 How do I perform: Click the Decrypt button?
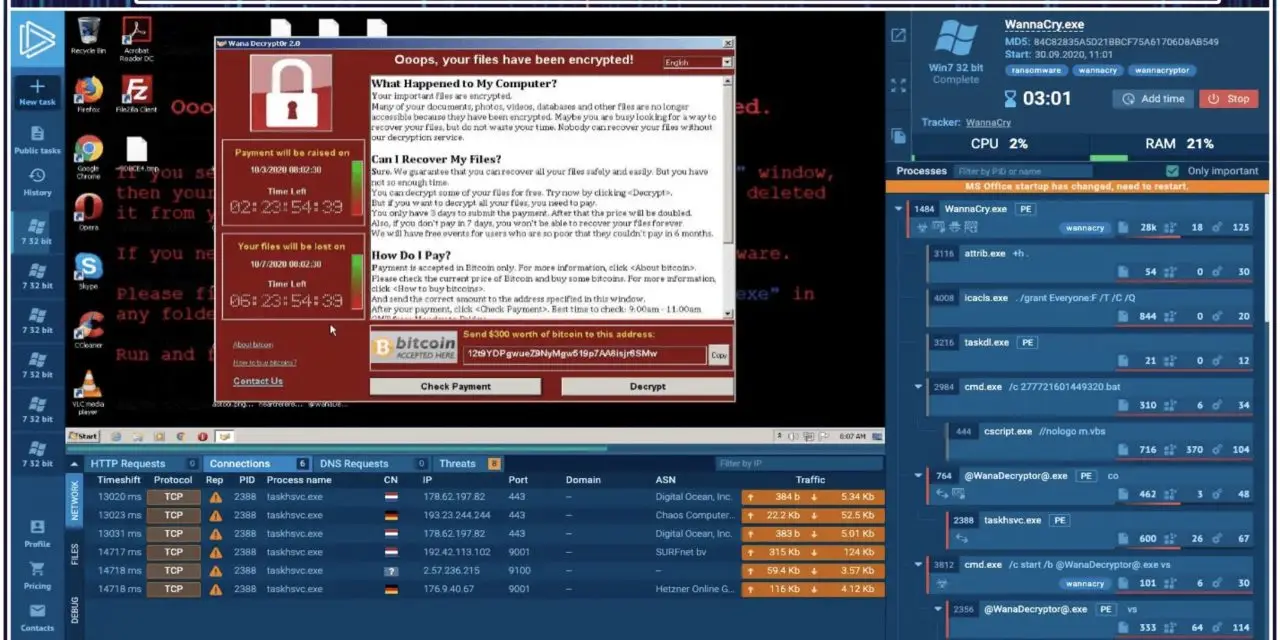click(x=647, y=387)
